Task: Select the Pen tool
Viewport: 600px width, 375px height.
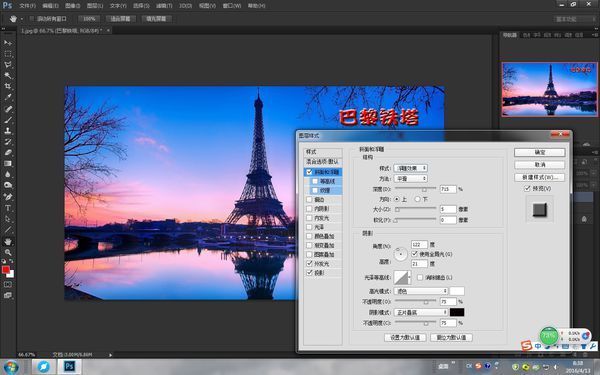Action: [x=8, y=197]
